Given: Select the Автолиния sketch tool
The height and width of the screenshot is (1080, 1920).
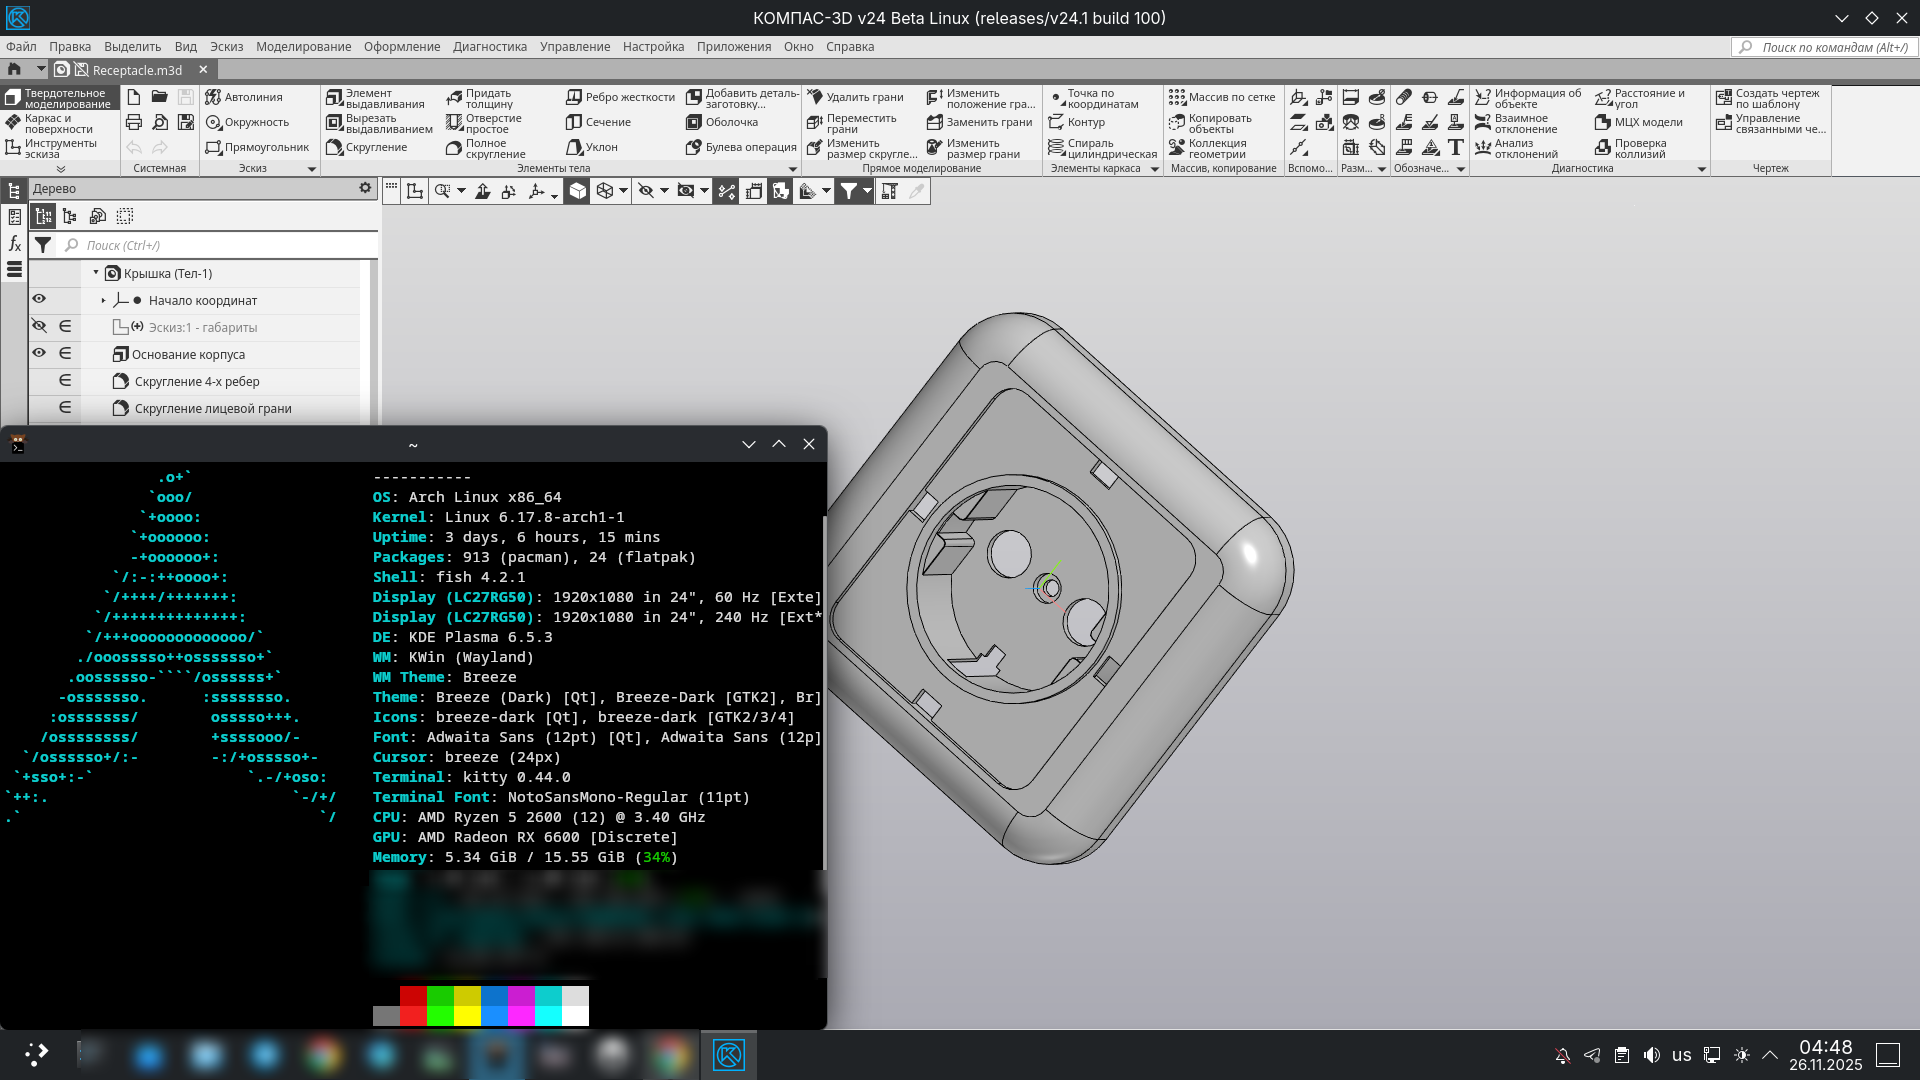Looking at the screenshot, I should click(x=244, y=97).
